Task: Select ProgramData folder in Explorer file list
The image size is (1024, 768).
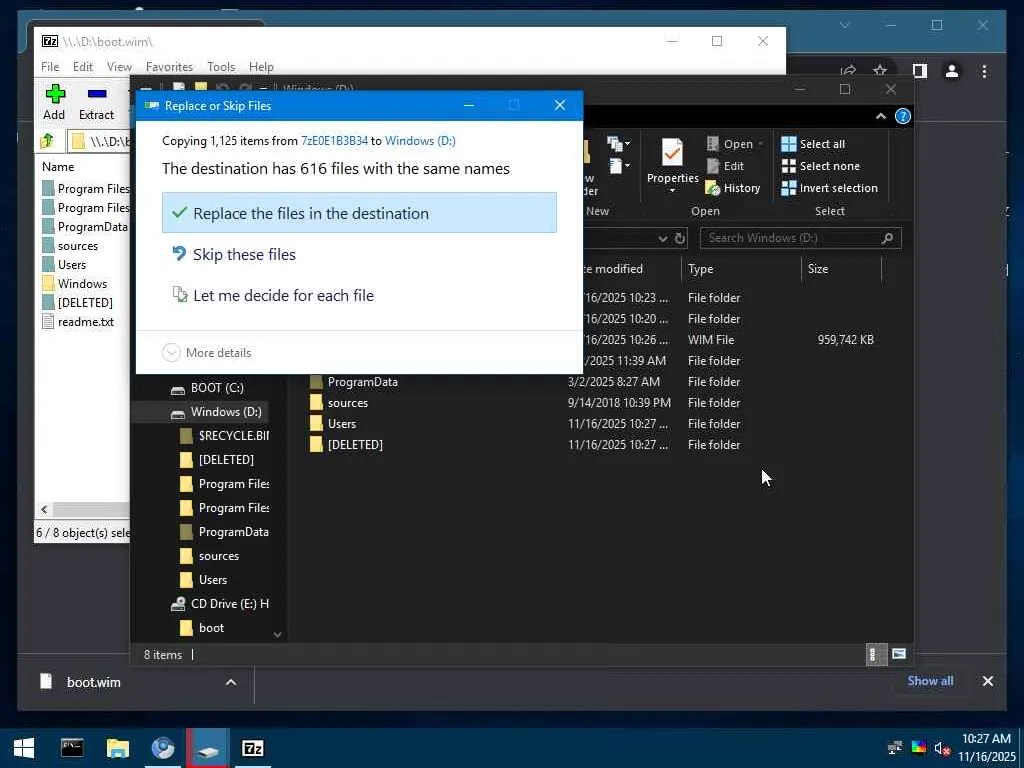Action: 353,382
